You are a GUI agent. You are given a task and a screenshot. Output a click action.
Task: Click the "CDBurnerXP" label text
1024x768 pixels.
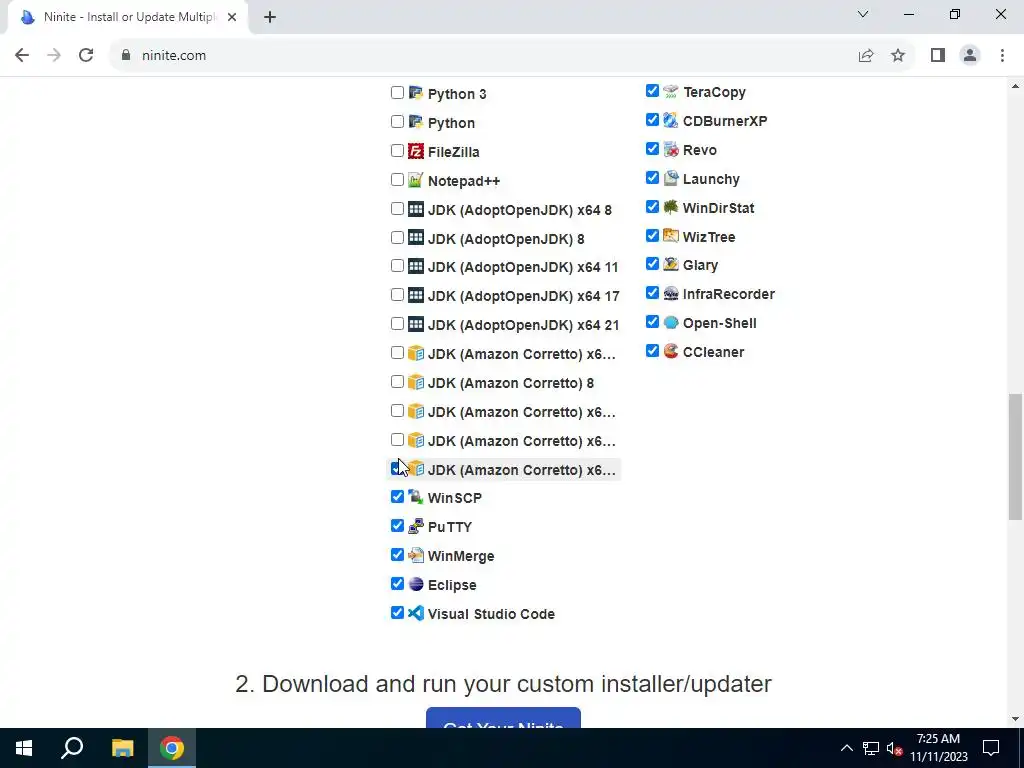pos(725,121)
